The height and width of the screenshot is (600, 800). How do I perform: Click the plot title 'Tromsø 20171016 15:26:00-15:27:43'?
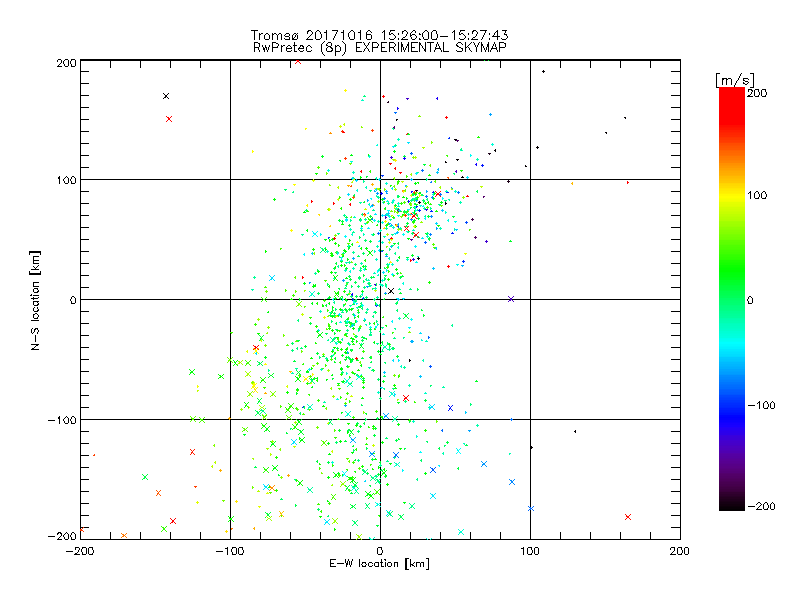(379, 35)
